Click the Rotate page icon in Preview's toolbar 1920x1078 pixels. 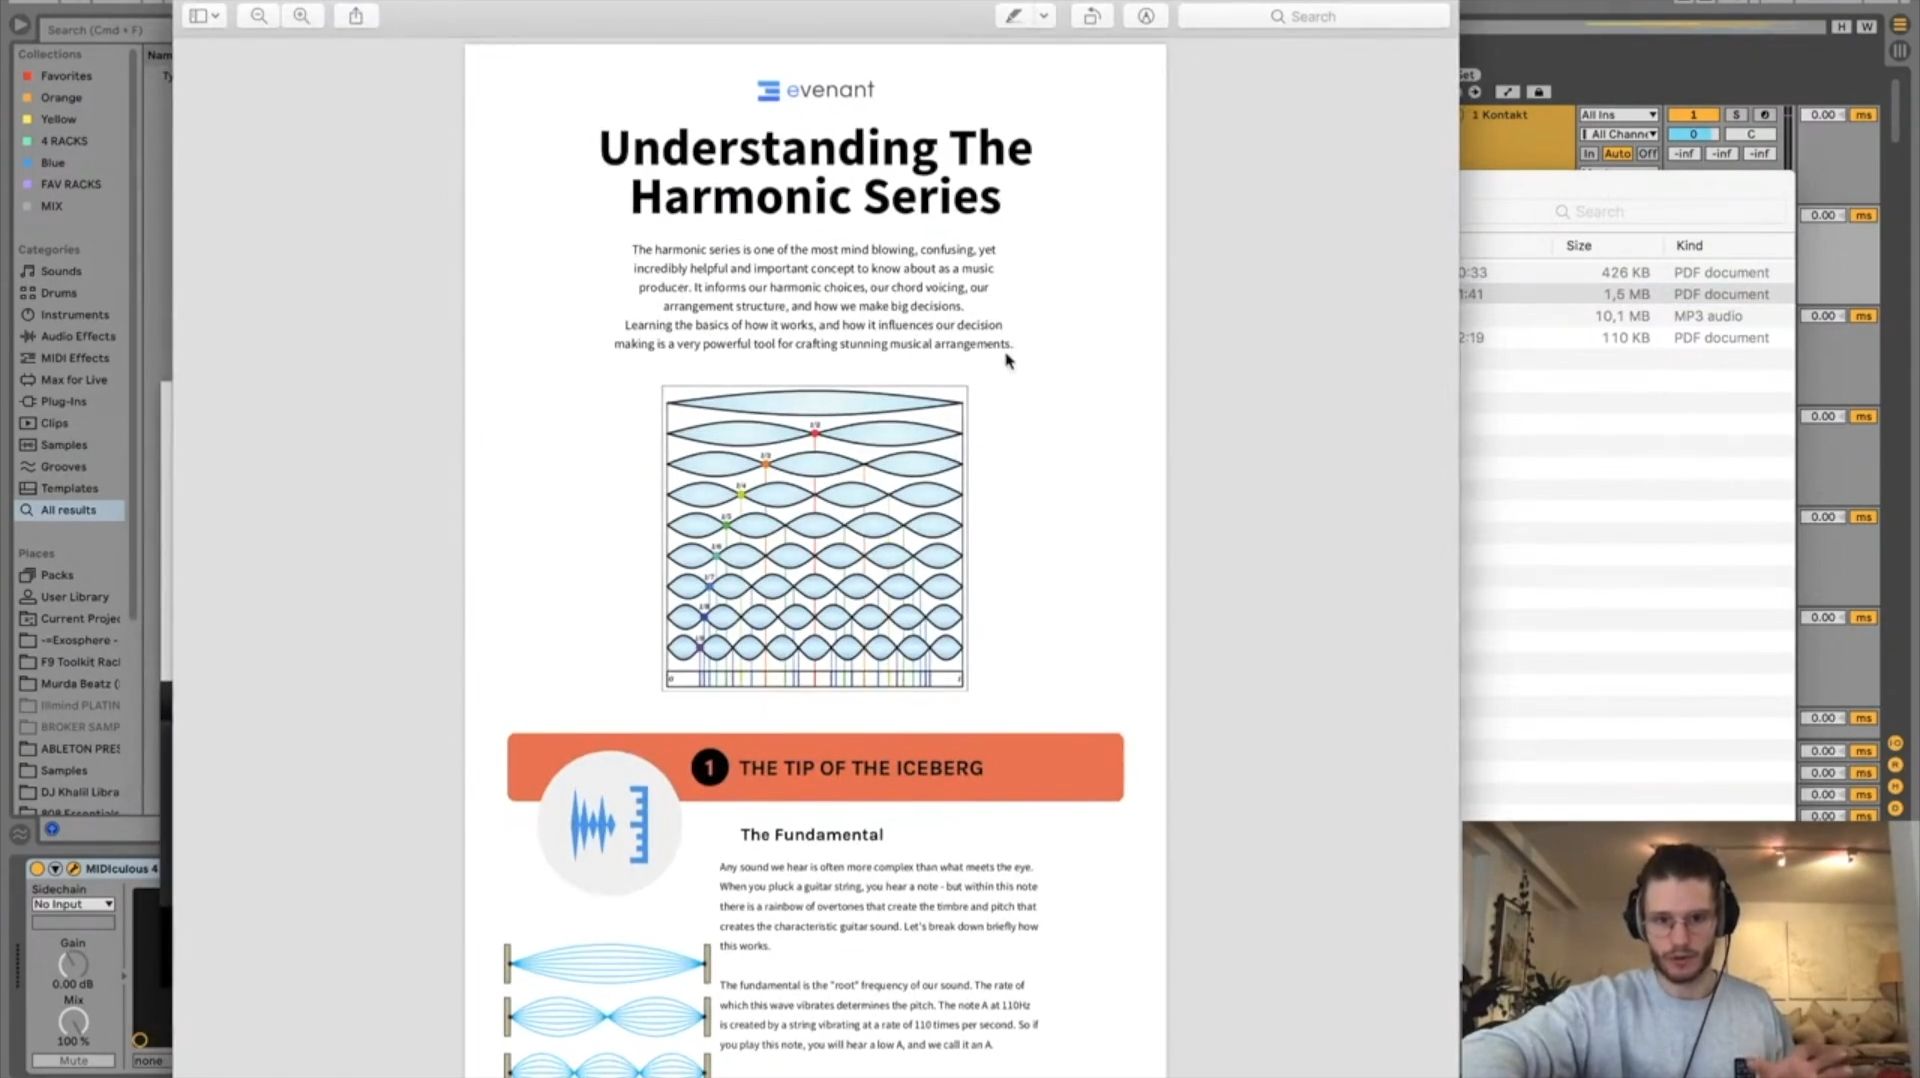[x=1091, y=16]
